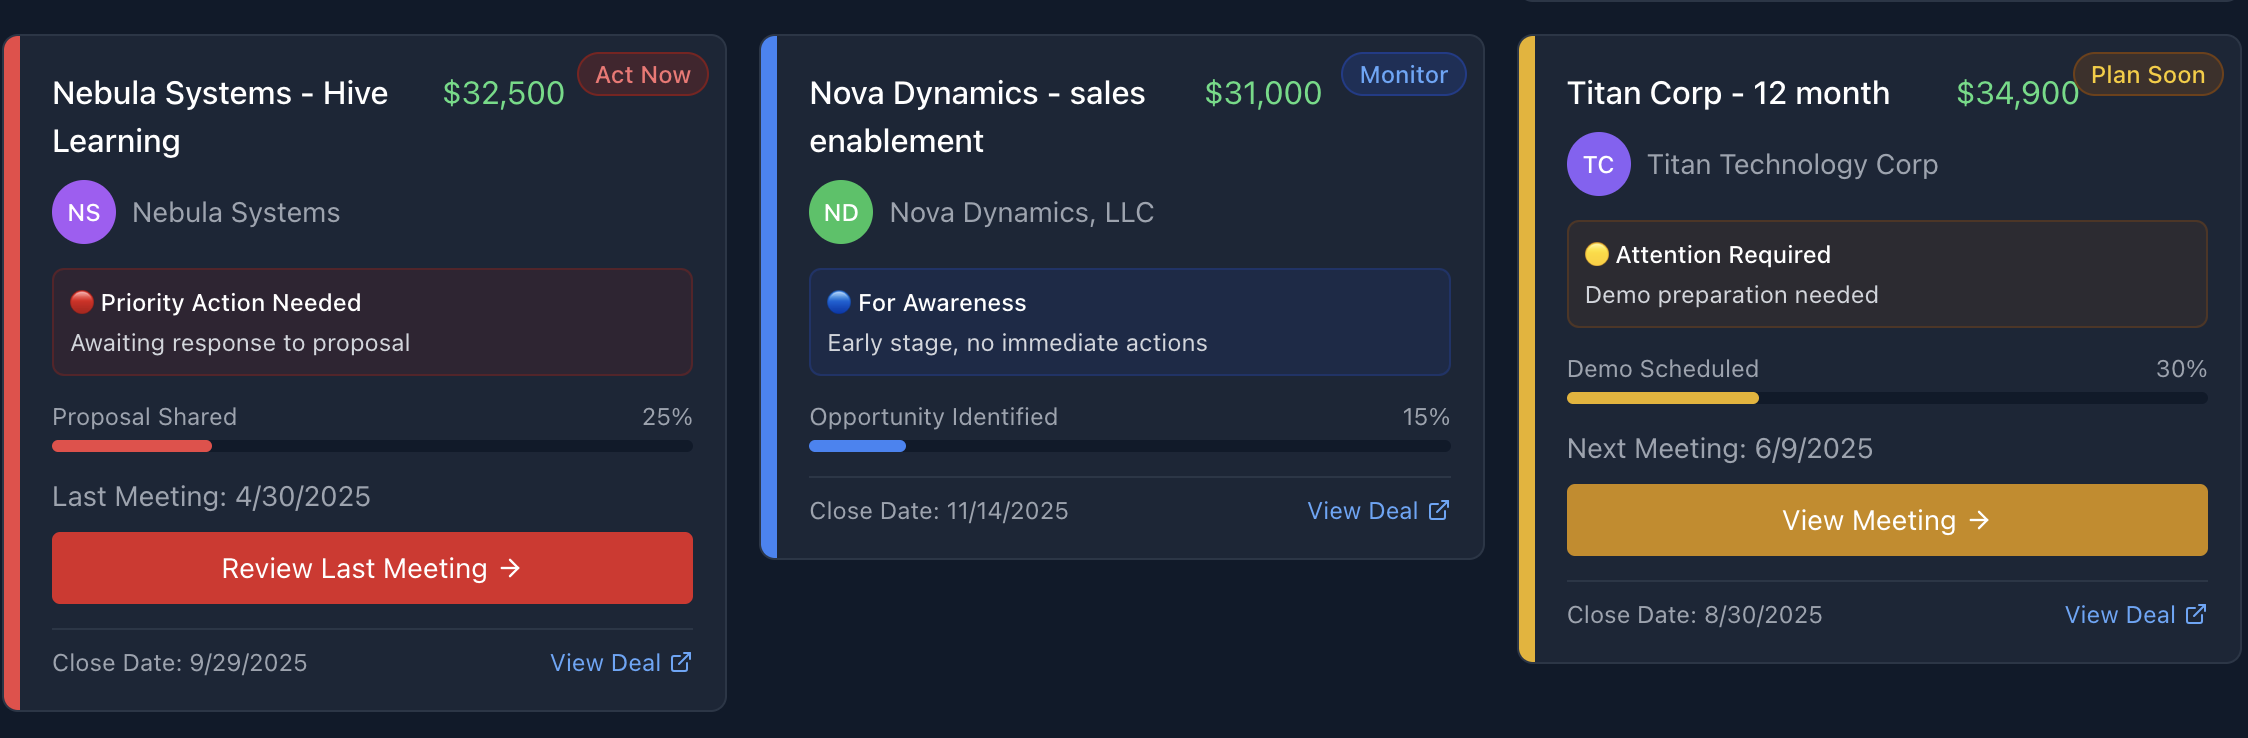Viewport: 2248px width, 738px height.
Task: Click the Plan Soon badge
Action: (x=2148, y=75)
